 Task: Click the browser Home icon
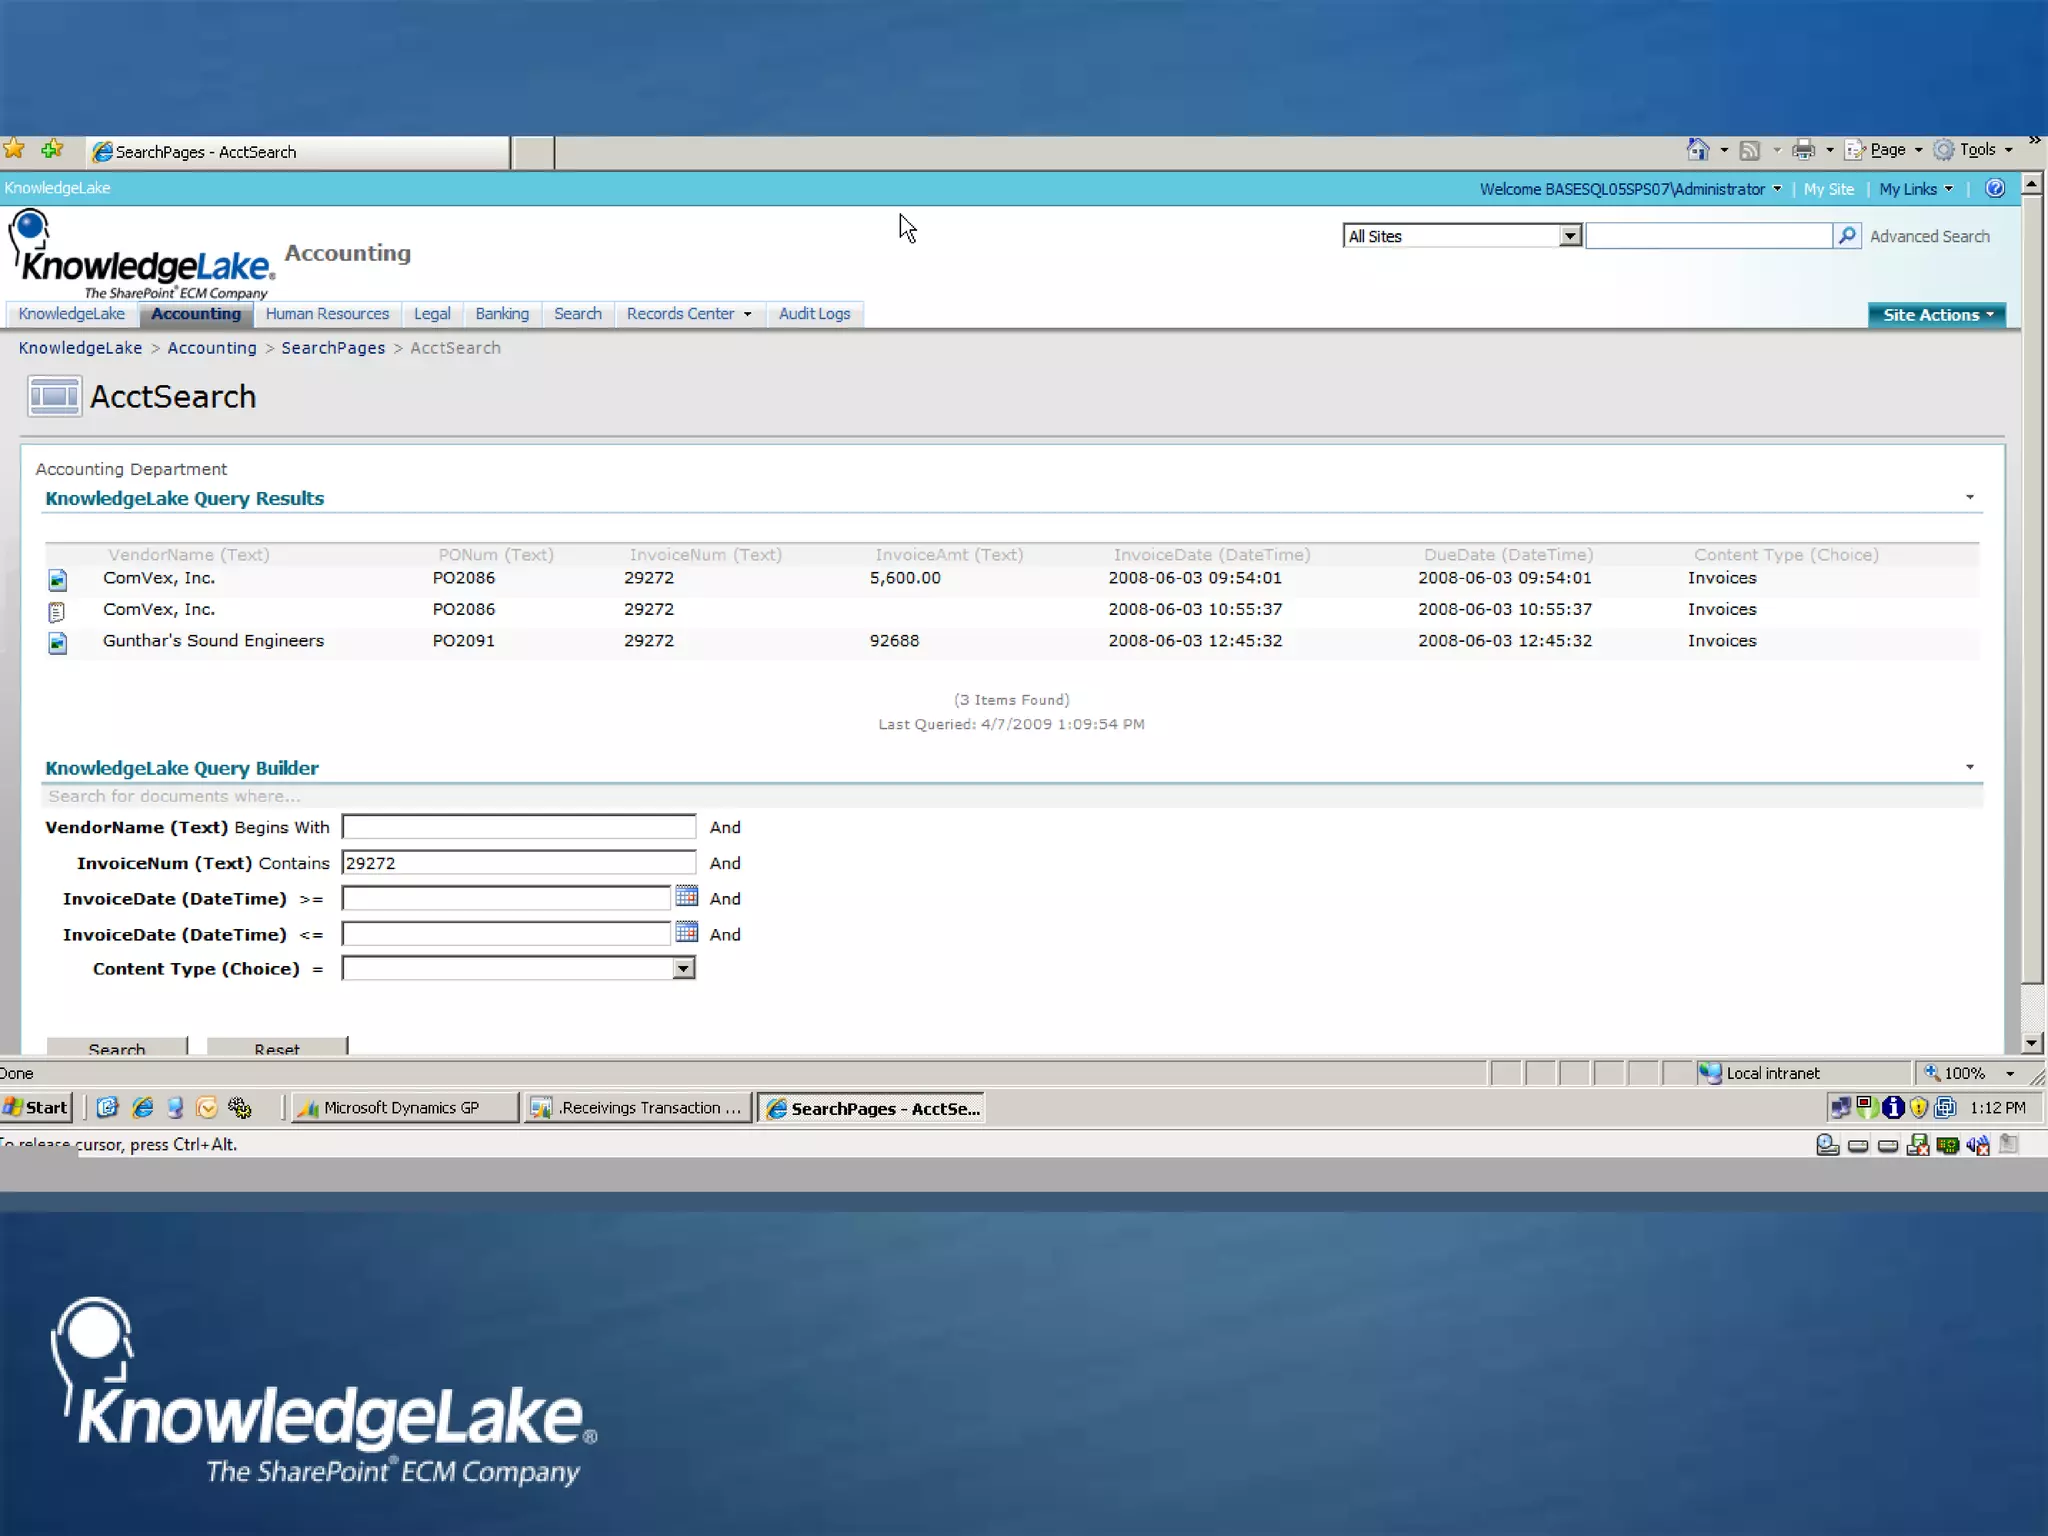click(x=1697, y=150)
